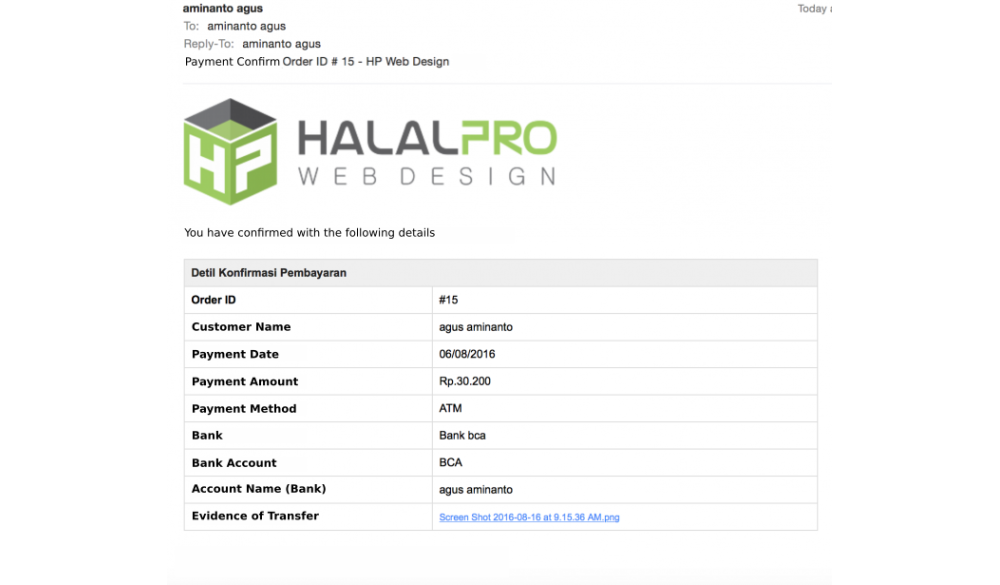Click the Payment Confirm Order ID subject line
Image resolution: width=1000 pixels, height=585 pixels.
click(x=317, y=62)
